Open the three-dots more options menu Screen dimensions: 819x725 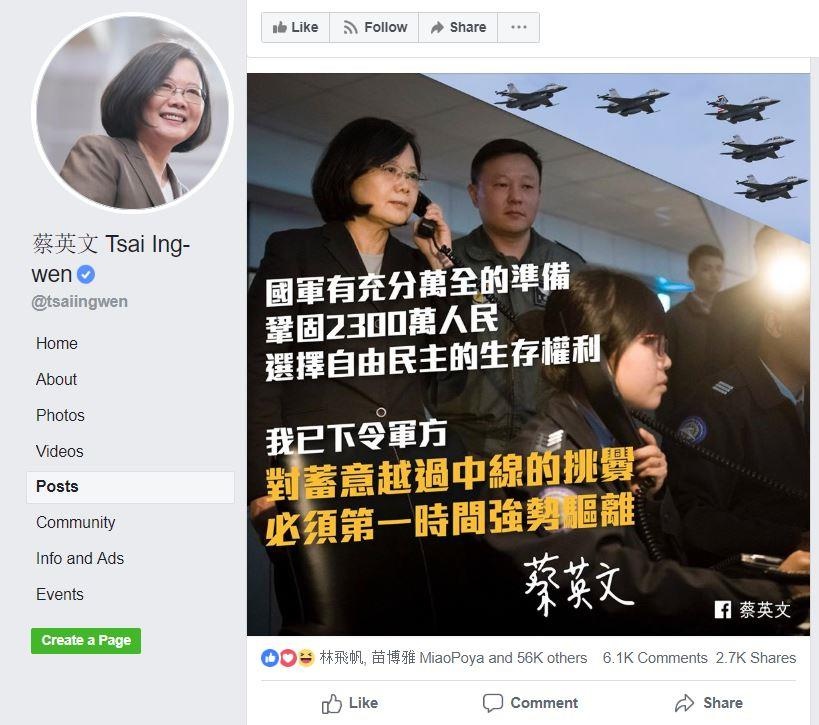click(x=519, y=27)
